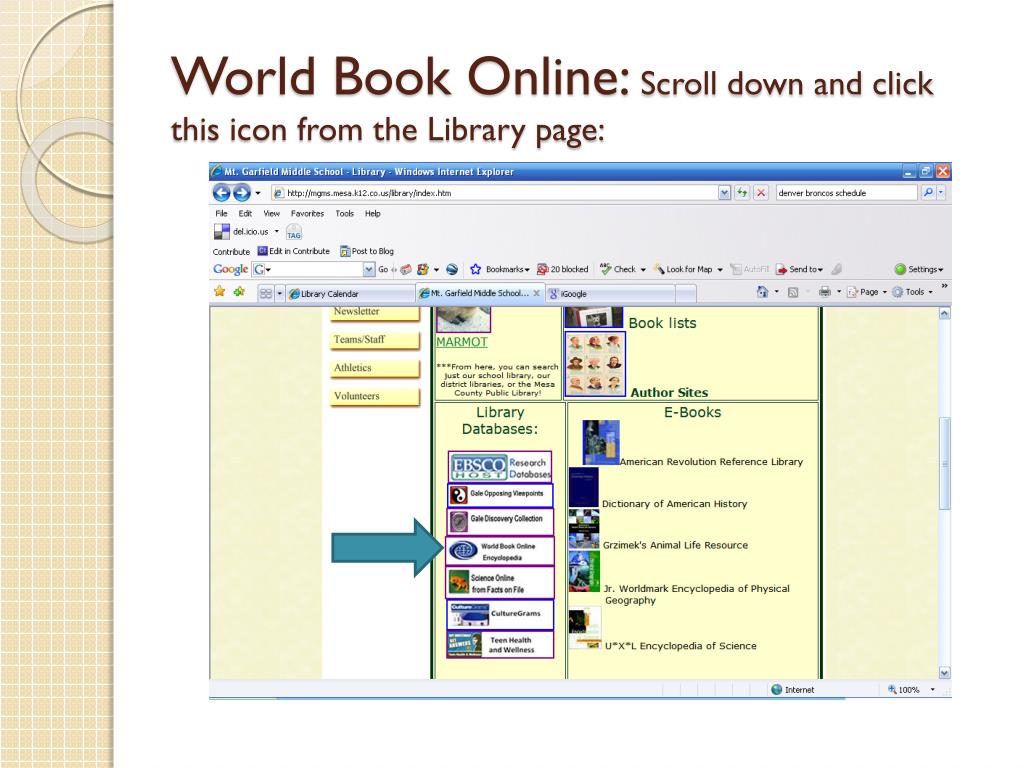Click the browser Forward arrow button
The image size is (1024, 768).
pos(242,193)
